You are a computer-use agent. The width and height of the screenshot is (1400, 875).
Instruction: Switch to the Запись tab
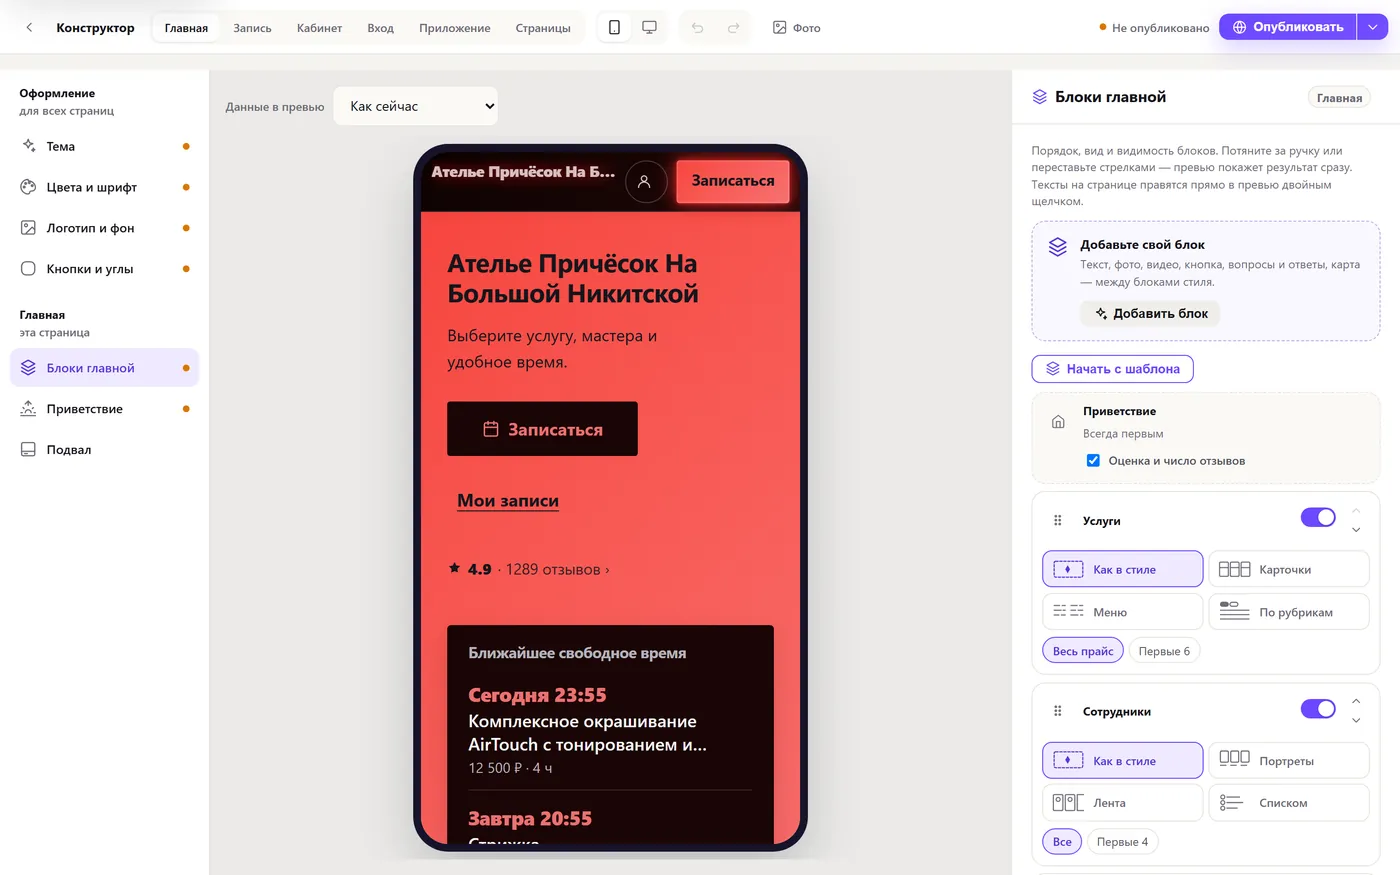[252, 28]
